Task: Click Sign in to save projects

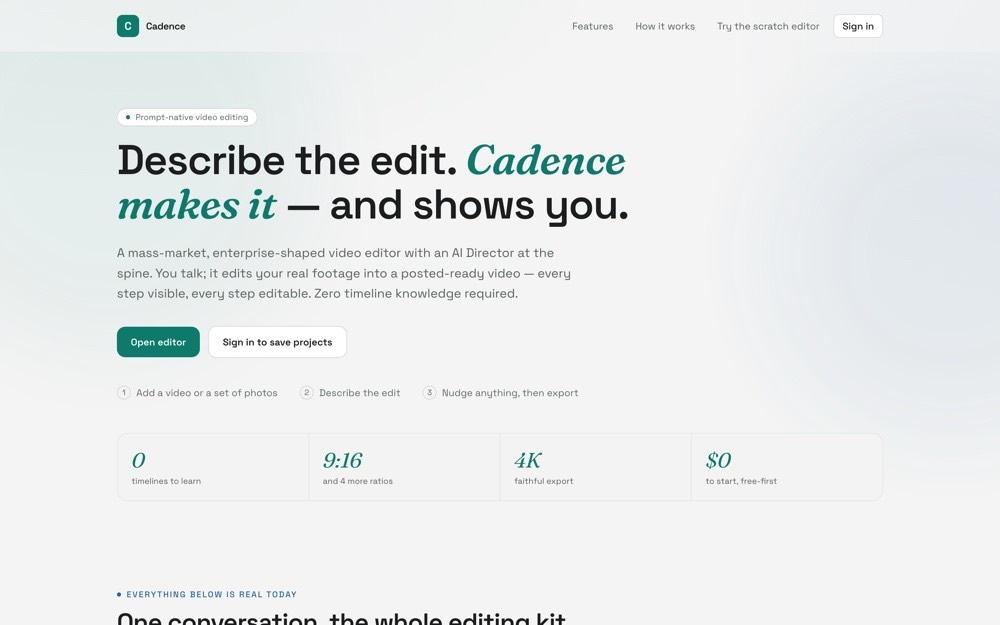Action: point(277,342)
